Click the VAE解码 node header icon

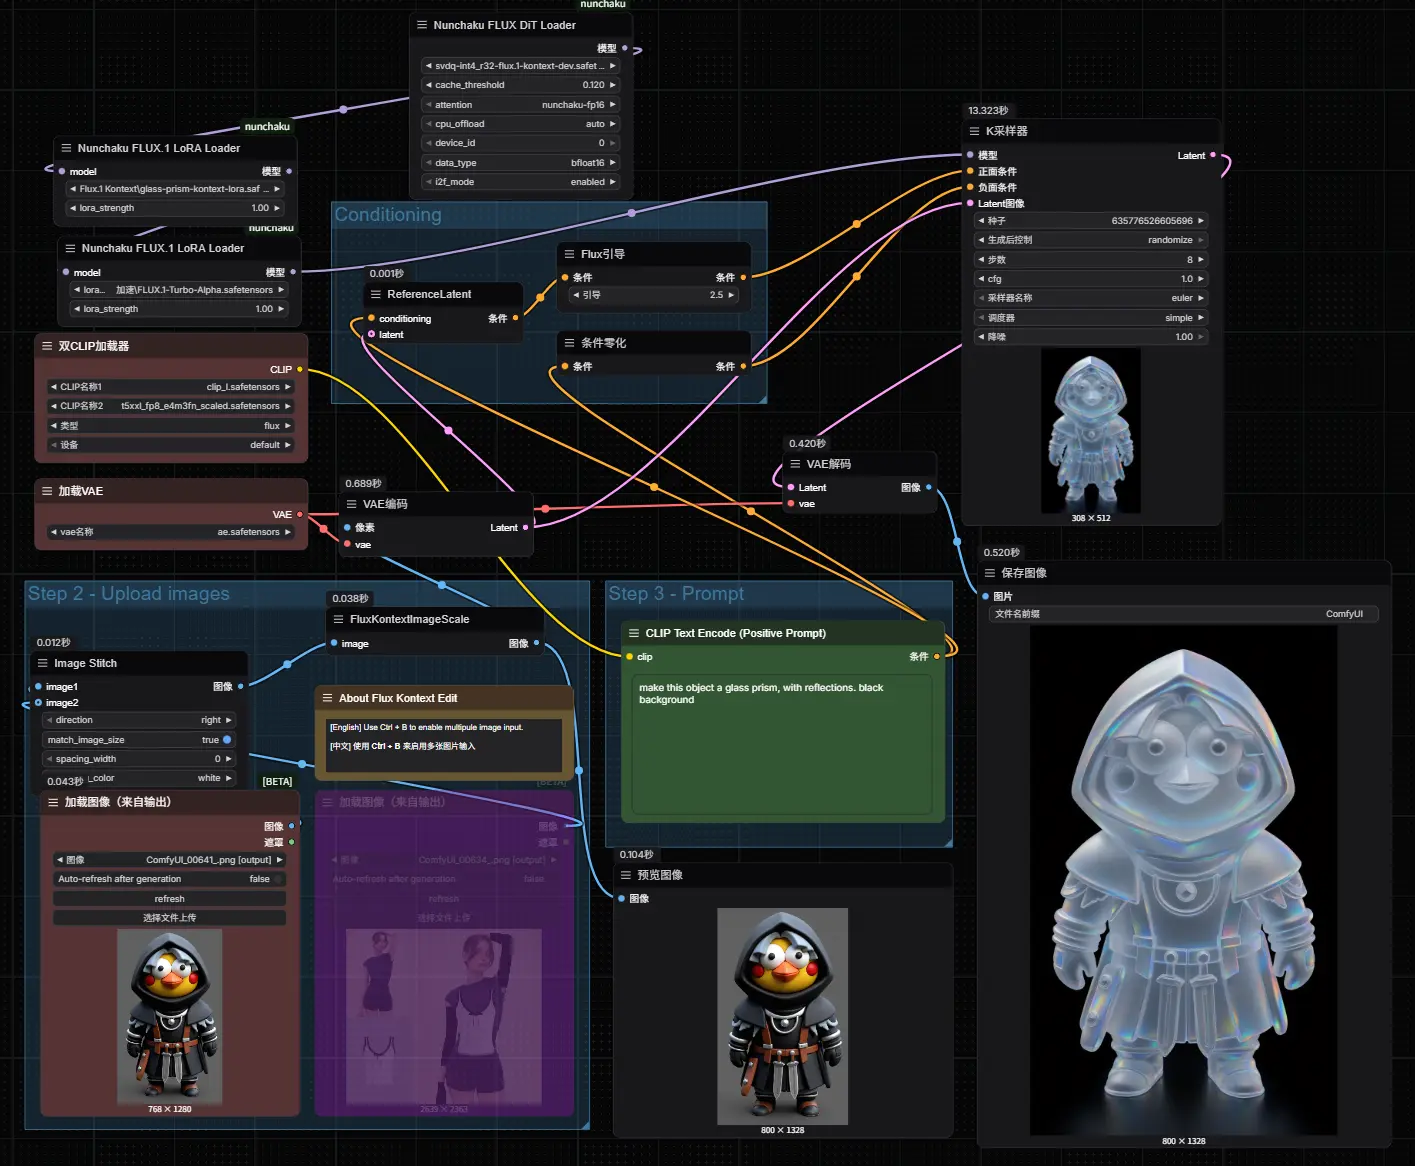pos(795,464)
